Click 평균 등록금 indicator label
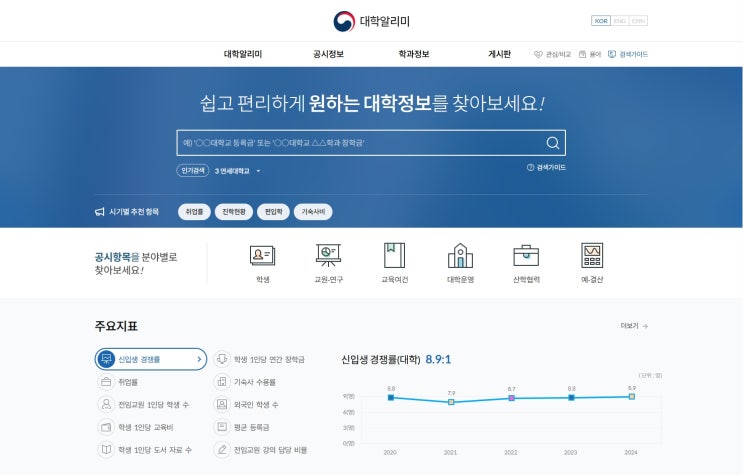The width and height of the screenshot is (743, 475). 251,428
